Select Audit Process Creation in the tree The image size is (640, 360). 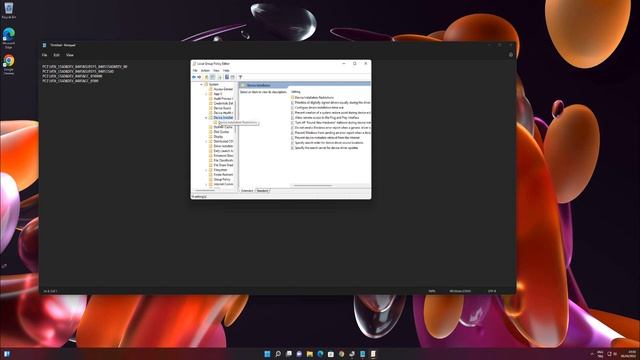[220, 98]
